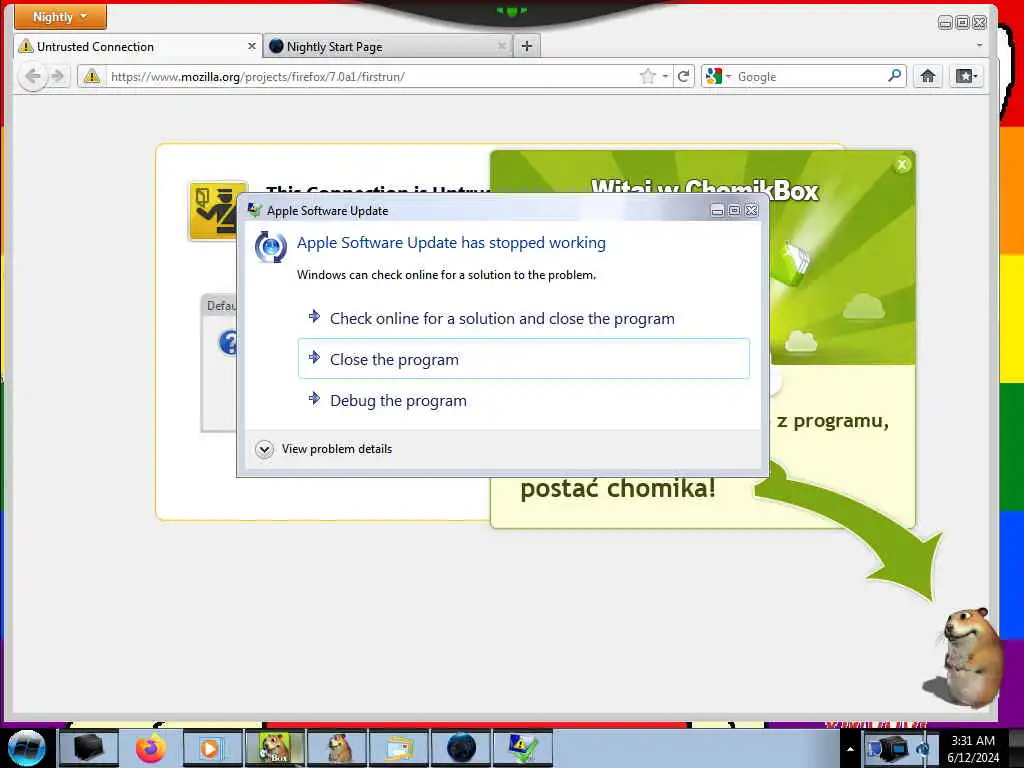Open the Nightly application menu button
The height and width of the screenshot is (768, 1024).
point(59,16)
